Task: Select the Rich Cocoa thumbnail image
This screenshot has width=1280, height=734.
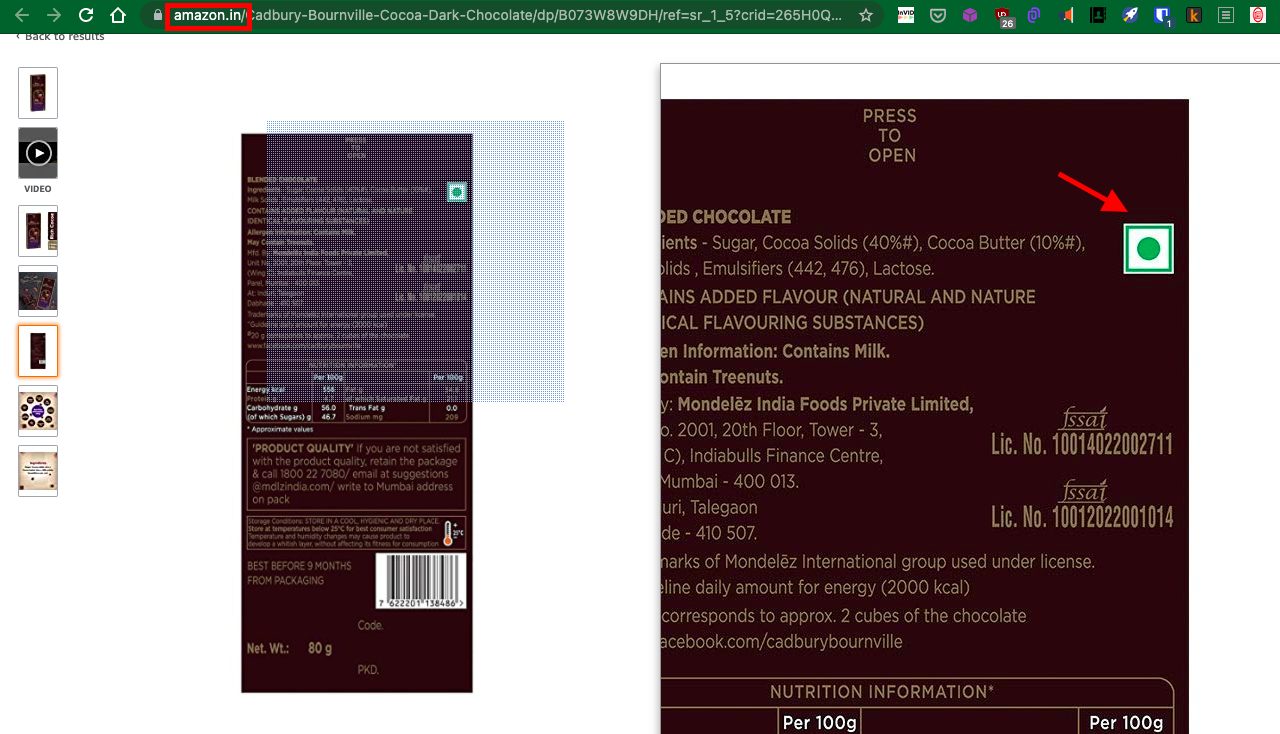Action: 38,231
